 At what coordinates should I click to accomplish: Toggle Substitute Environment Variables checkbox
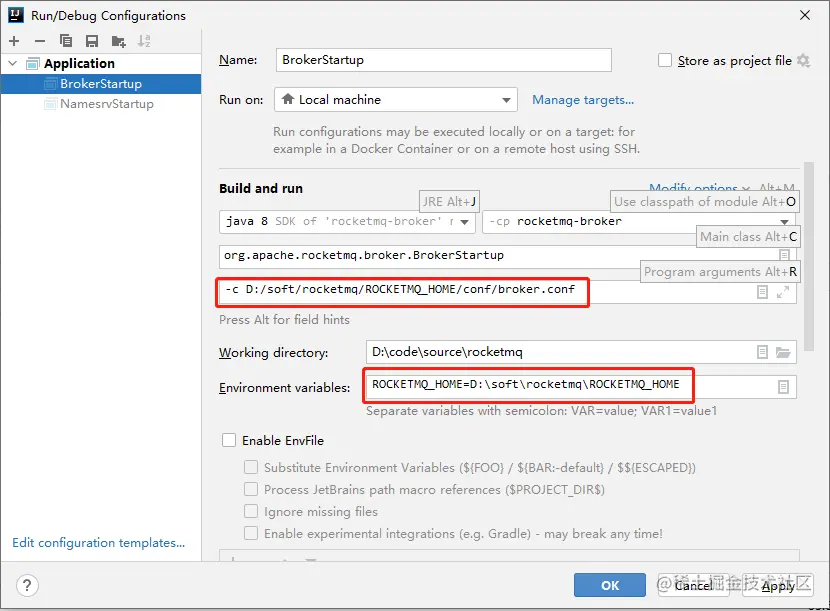[251, 467]
